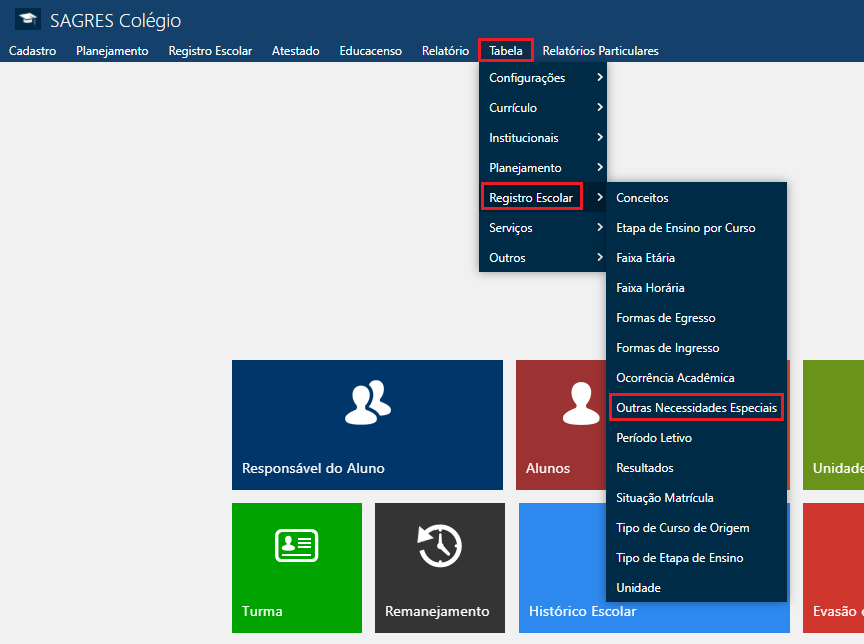Select Conceitos in the Registro Escolar submenu

[642, 198]
